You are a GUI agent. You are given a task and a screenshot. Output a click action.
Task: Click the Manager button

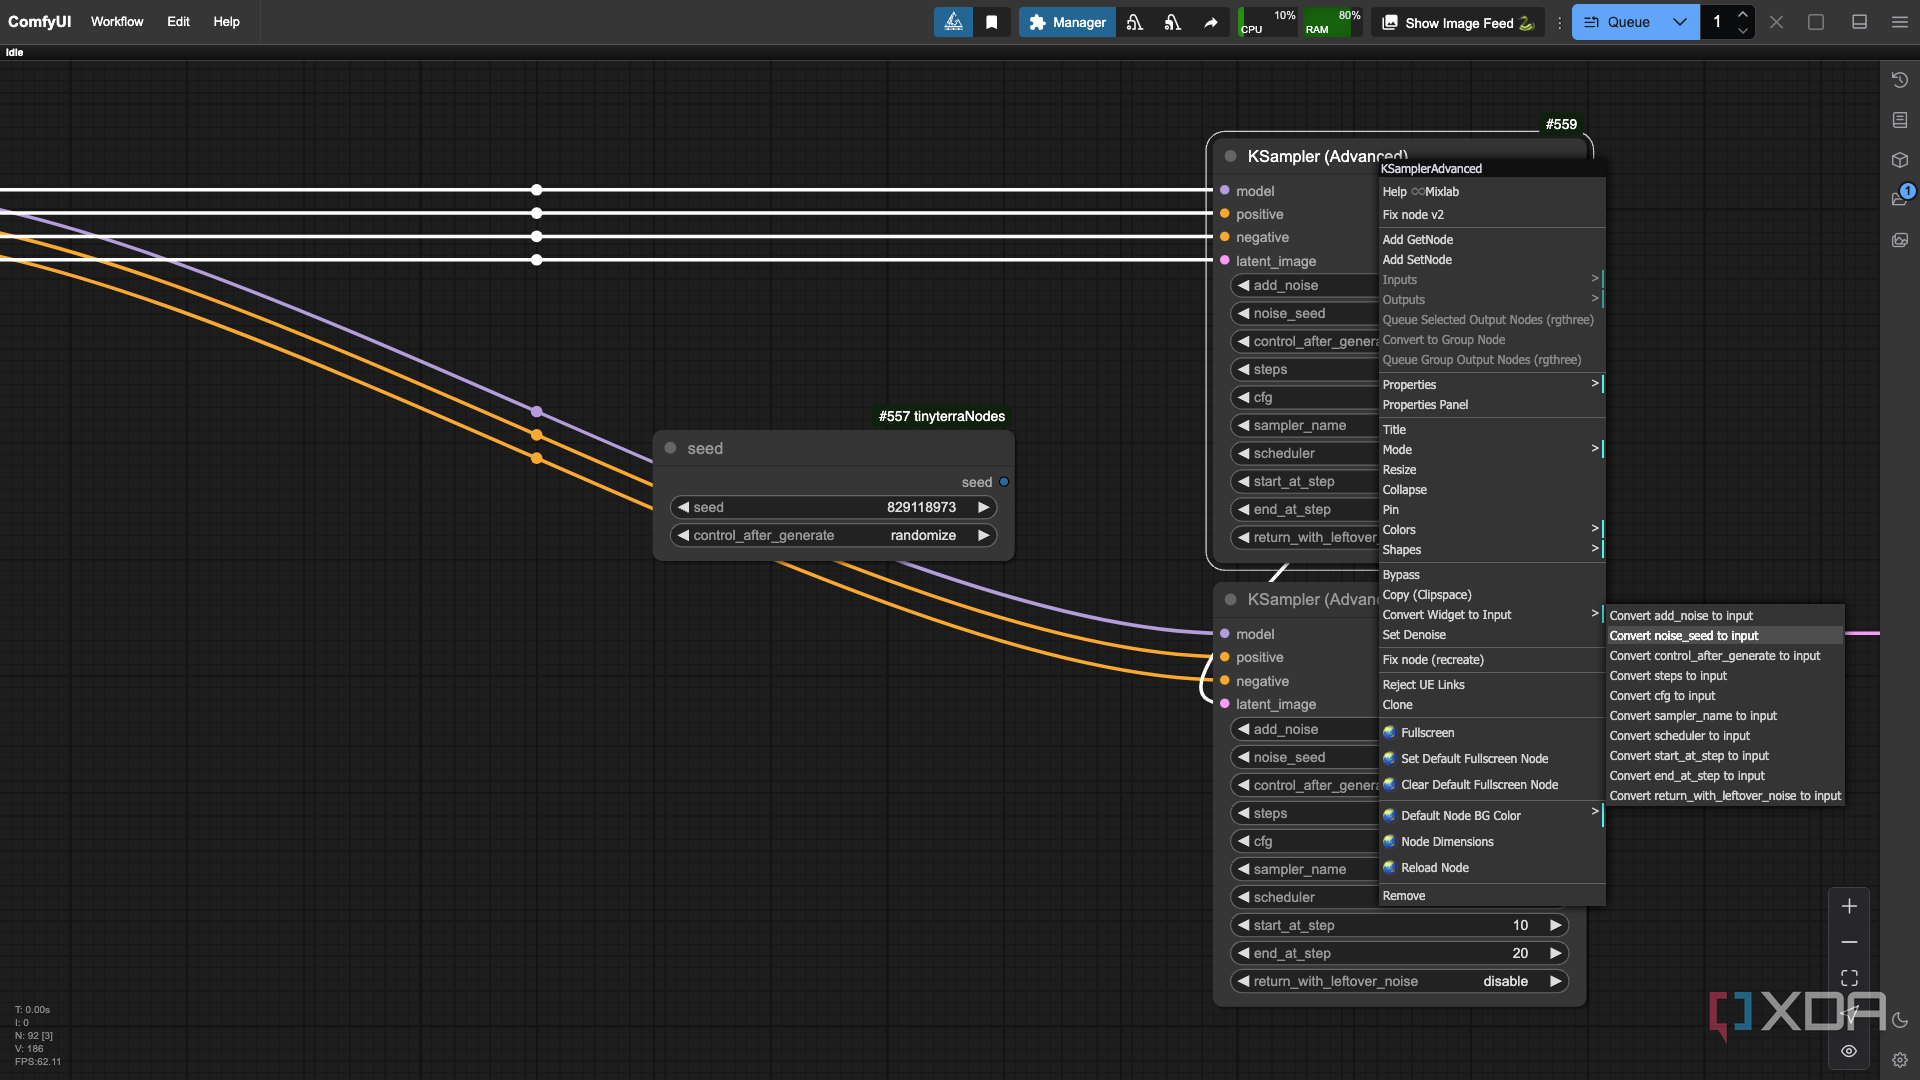pyautogui.click(x=1067, y=22)
